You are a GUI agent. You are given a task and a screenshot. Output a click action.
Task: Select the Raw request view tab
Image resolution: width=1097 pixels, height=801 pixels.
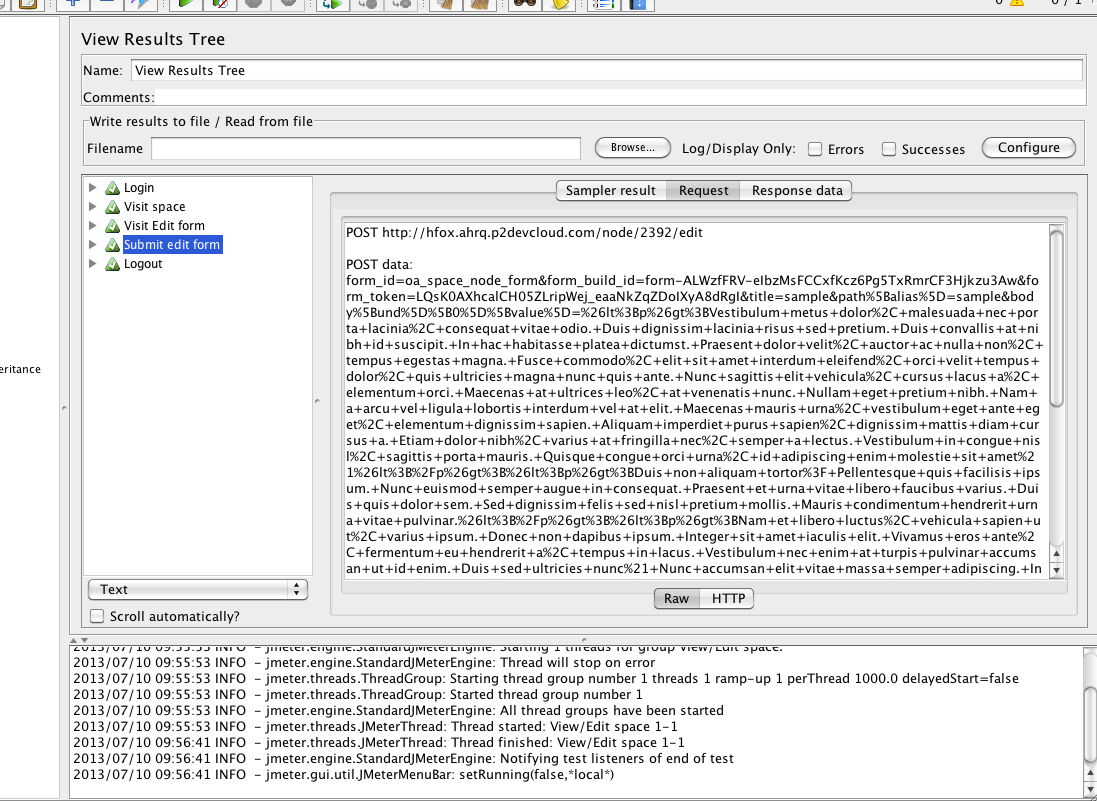(677, 599)
